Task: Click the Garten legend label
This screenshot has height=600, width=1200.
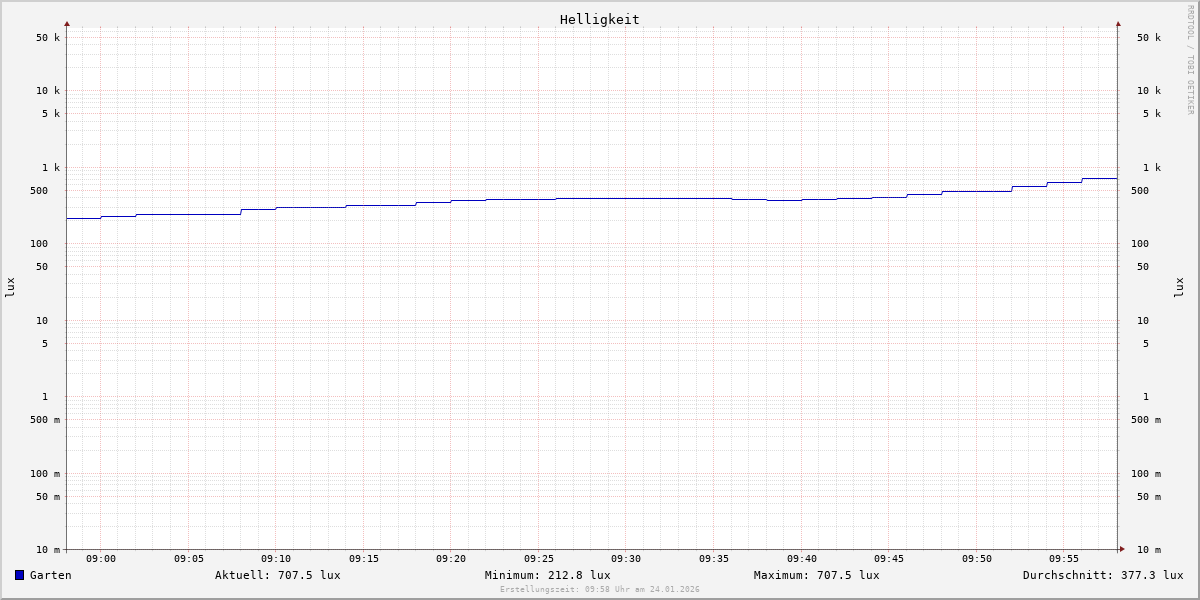Action: [50, 575]
